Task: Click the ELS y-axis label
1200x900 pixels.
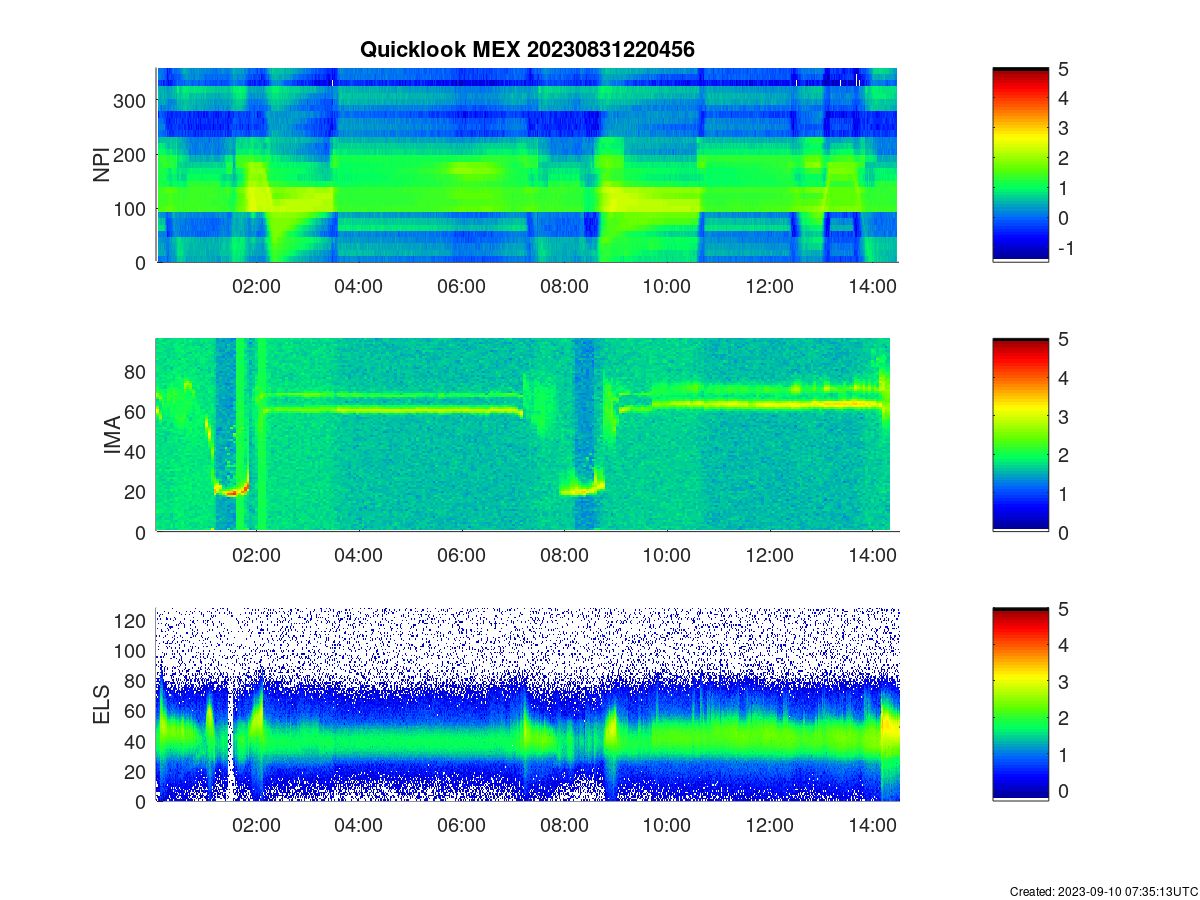Action: pyautogui.click(x=101, y=705)
